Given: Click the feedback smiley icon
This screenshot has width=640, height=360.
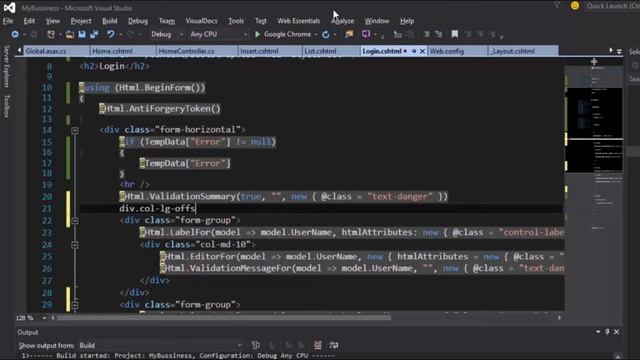Looking at the screenshot, I should [x=575, y=6].
